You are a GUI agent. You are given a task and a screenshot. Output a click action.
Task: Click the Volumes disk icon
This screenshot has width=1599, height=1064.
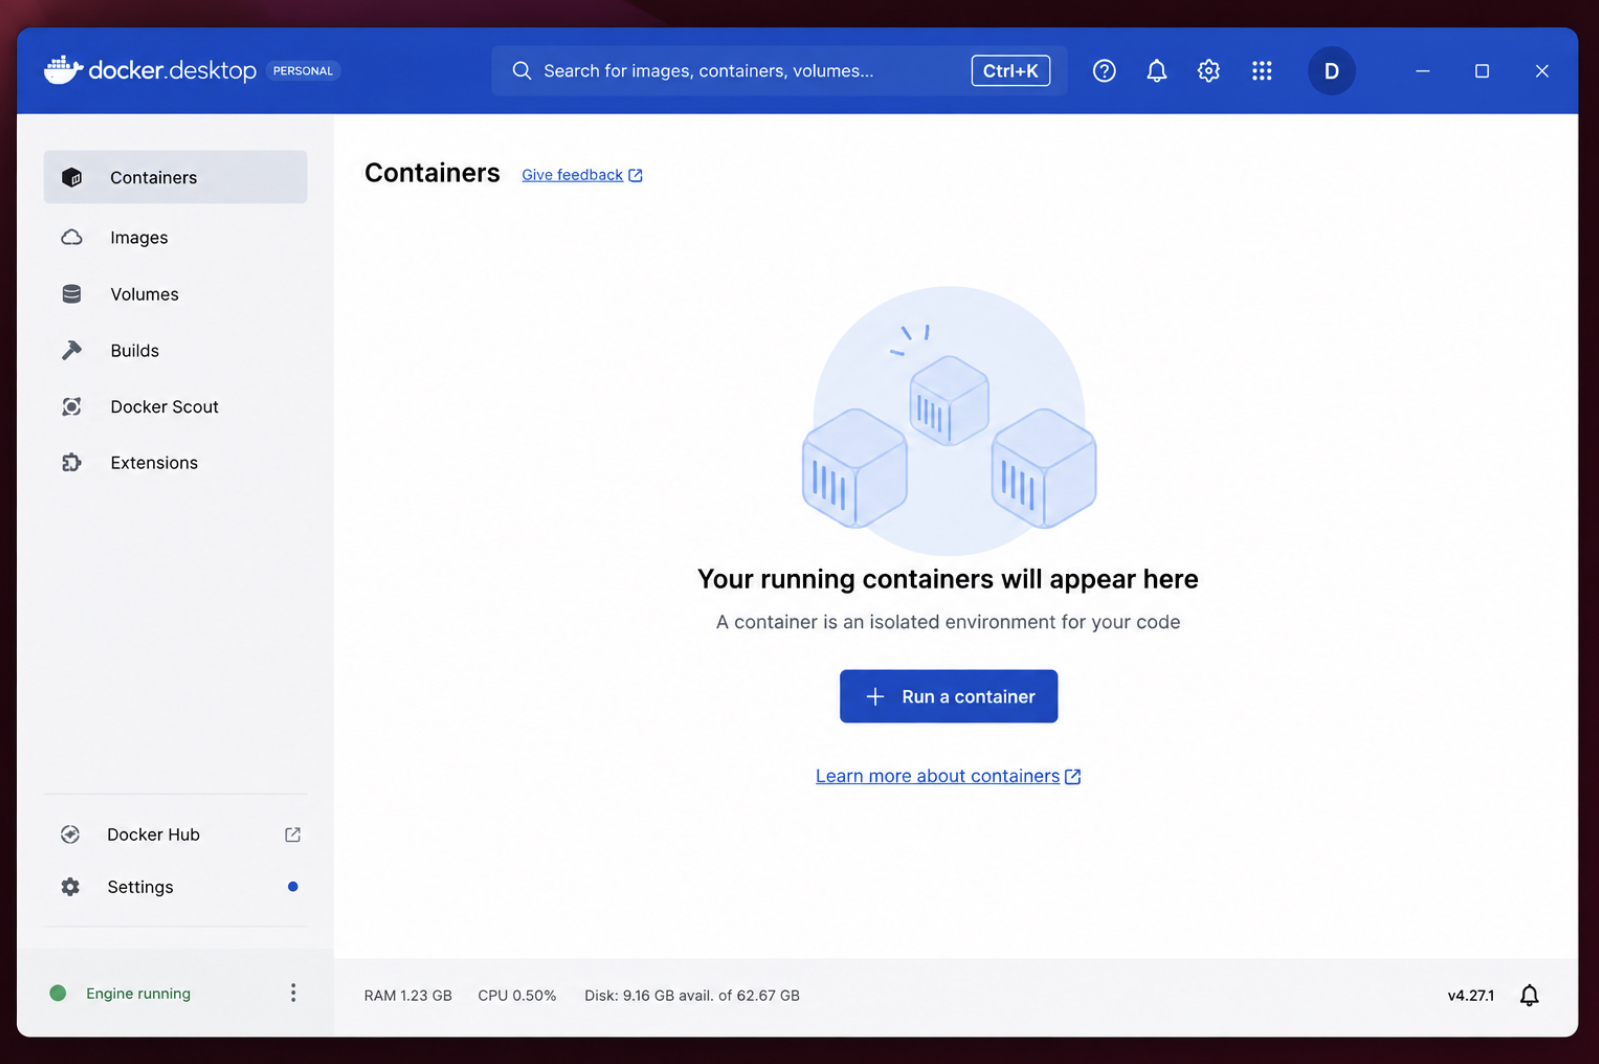point(72,294)
